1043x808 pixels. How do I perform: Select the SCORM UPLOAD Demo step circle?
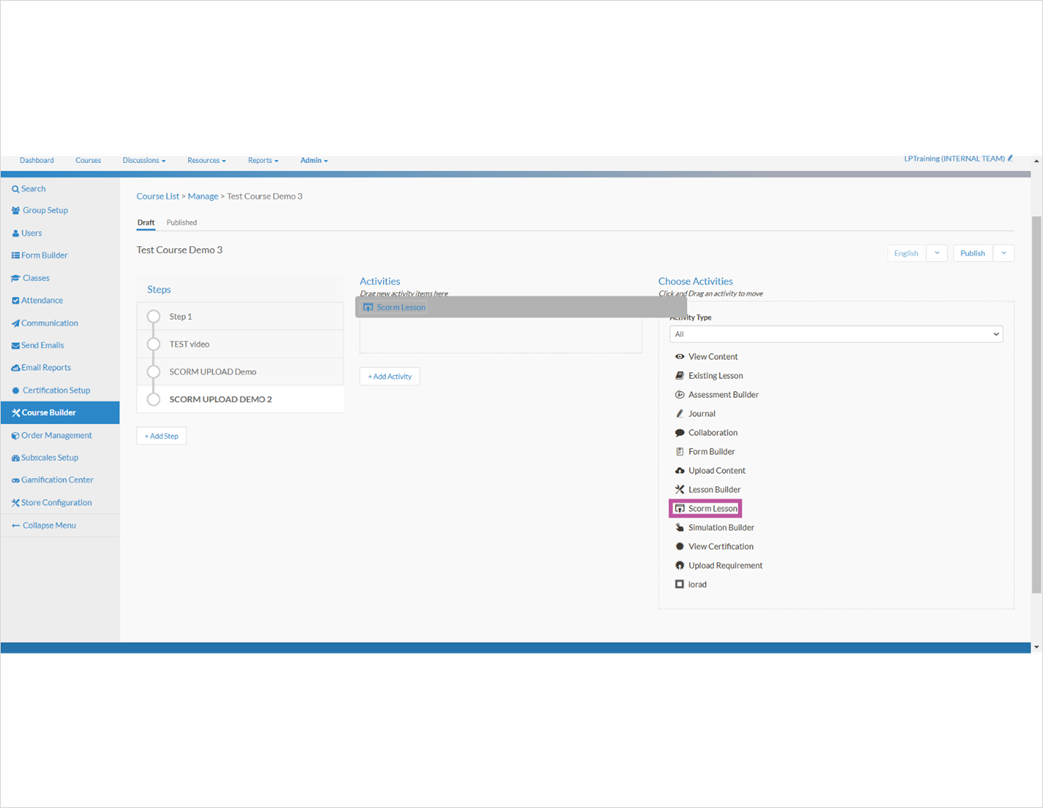coord(153,371)
